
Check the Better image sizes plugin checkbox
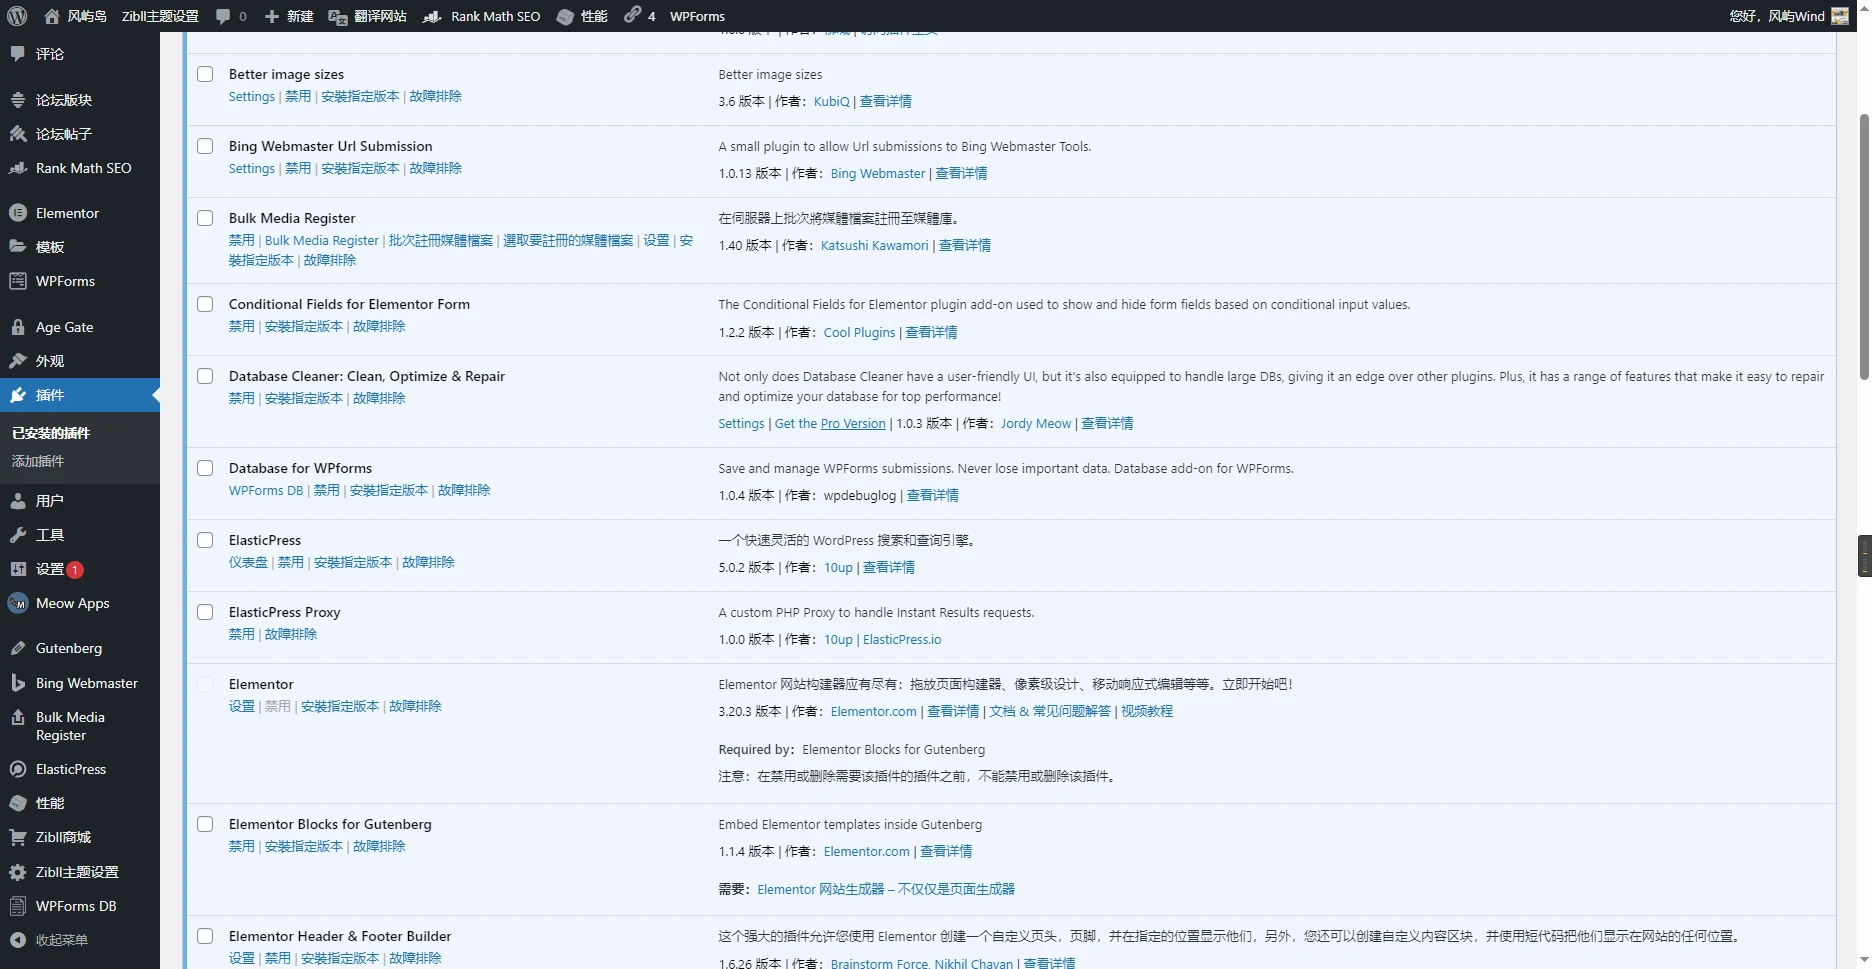(205, 74)
